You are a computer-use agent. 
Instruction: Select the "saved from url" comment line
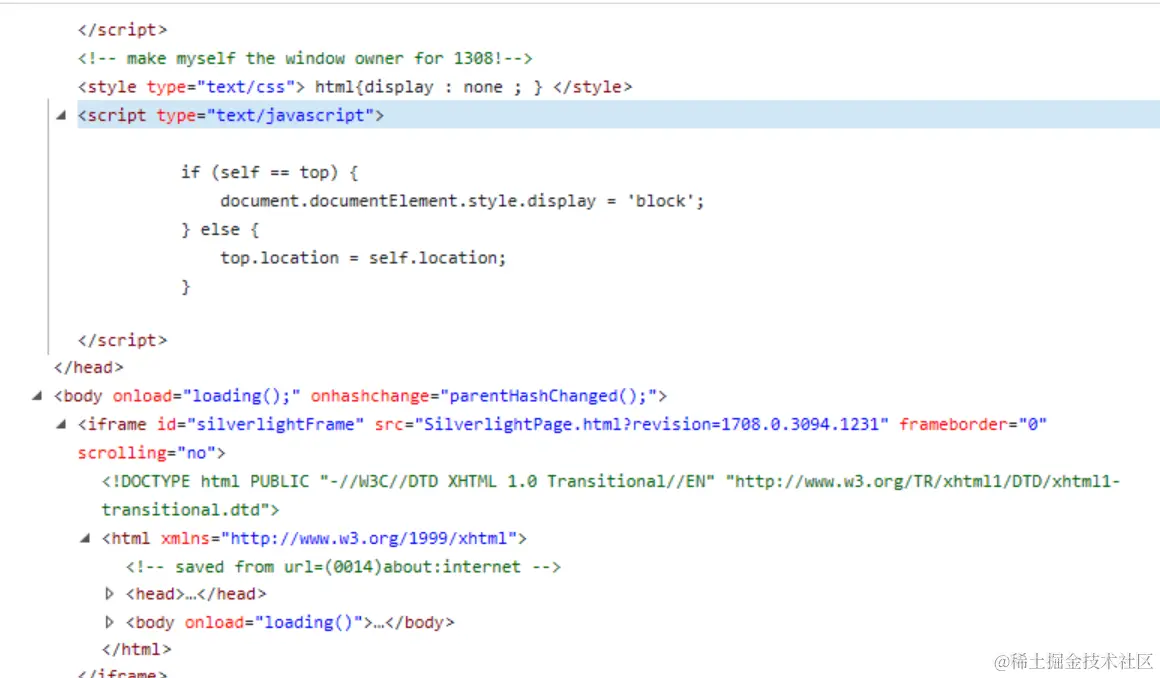343,567
